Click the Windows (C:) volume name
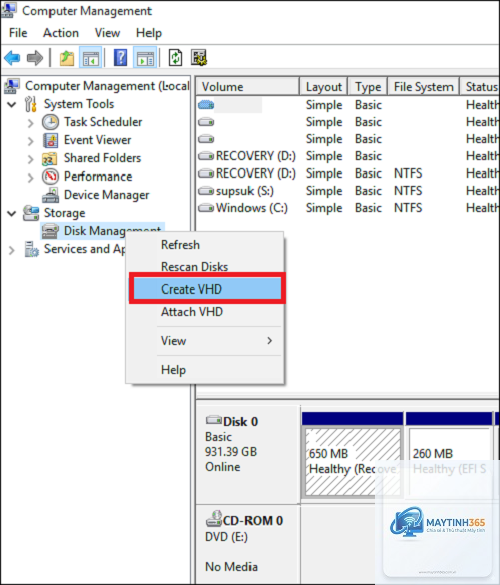Screen dimensions: 500x585 [252, 208]
